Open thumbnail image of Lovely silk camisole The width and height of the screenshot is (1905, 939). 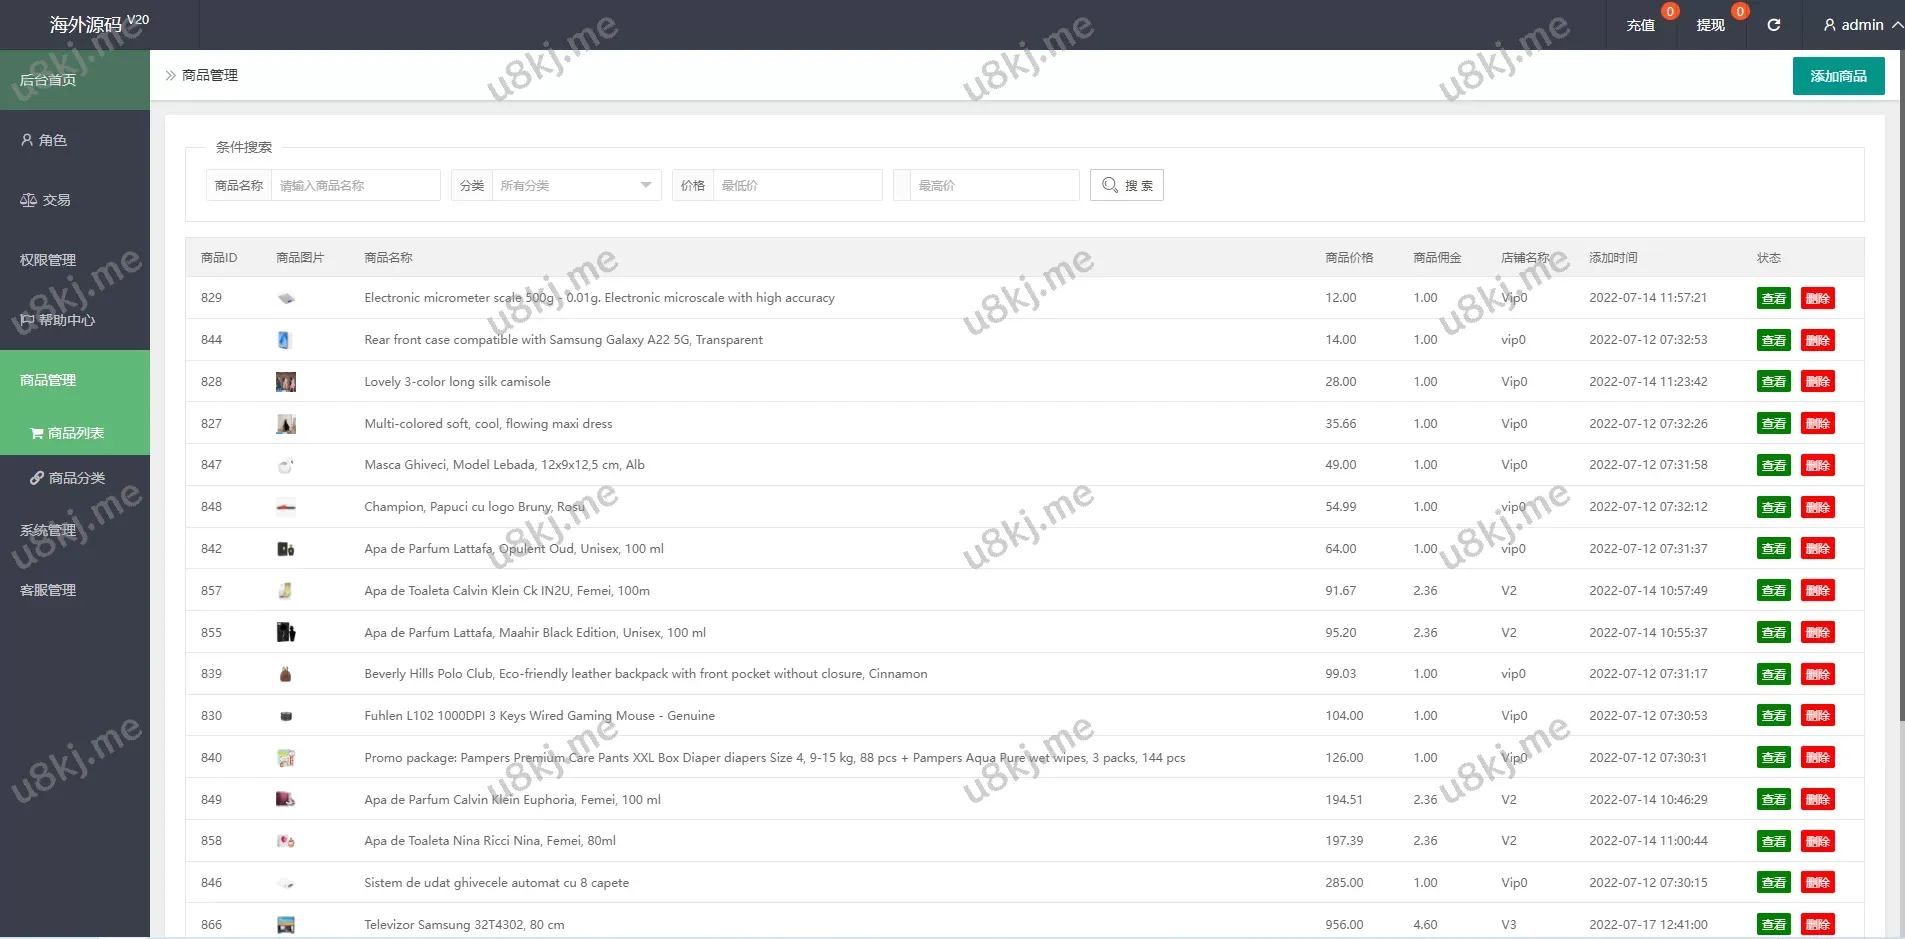(x=286, y=382)
